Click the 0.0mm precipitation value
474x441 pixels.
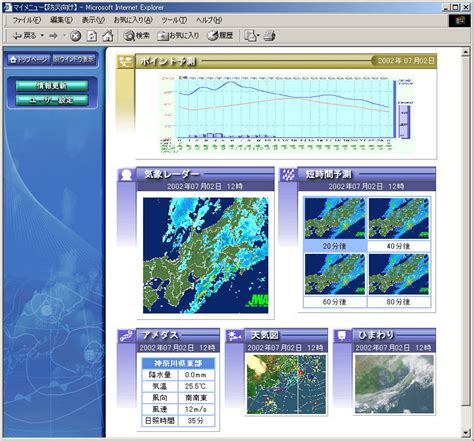195,375
